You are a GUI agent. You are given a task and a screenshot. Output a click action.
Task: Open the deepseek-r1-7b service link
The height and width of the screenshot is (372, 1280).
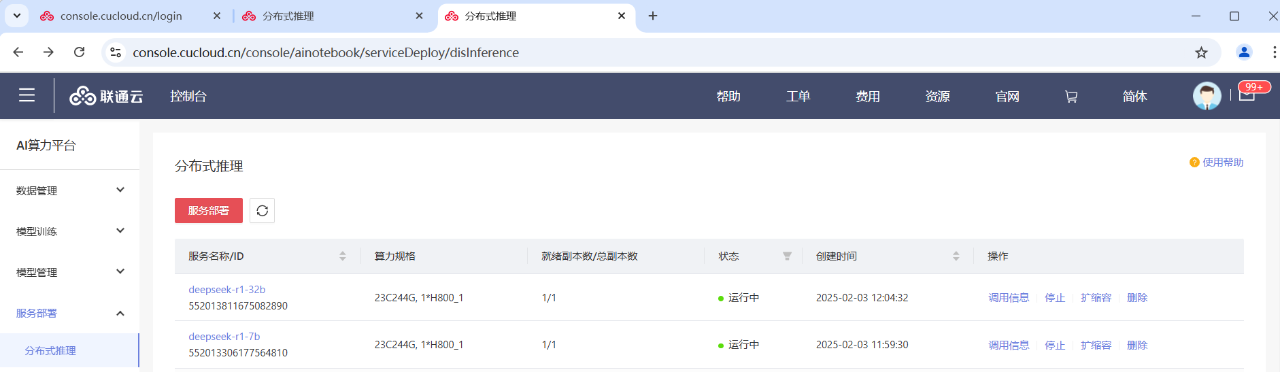[x=224, y=337]
